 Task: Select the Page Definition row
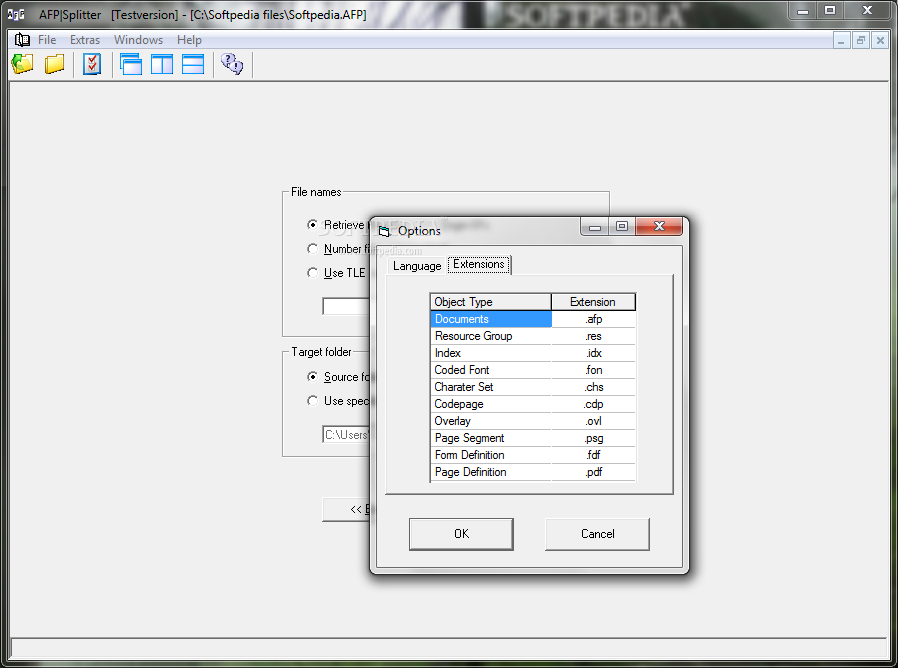[x=491, y=472]
